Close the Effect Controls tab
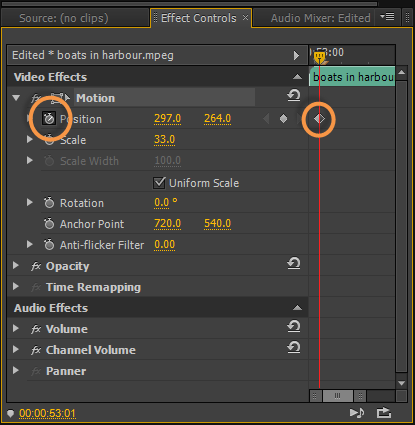 [x=245, y=17]
